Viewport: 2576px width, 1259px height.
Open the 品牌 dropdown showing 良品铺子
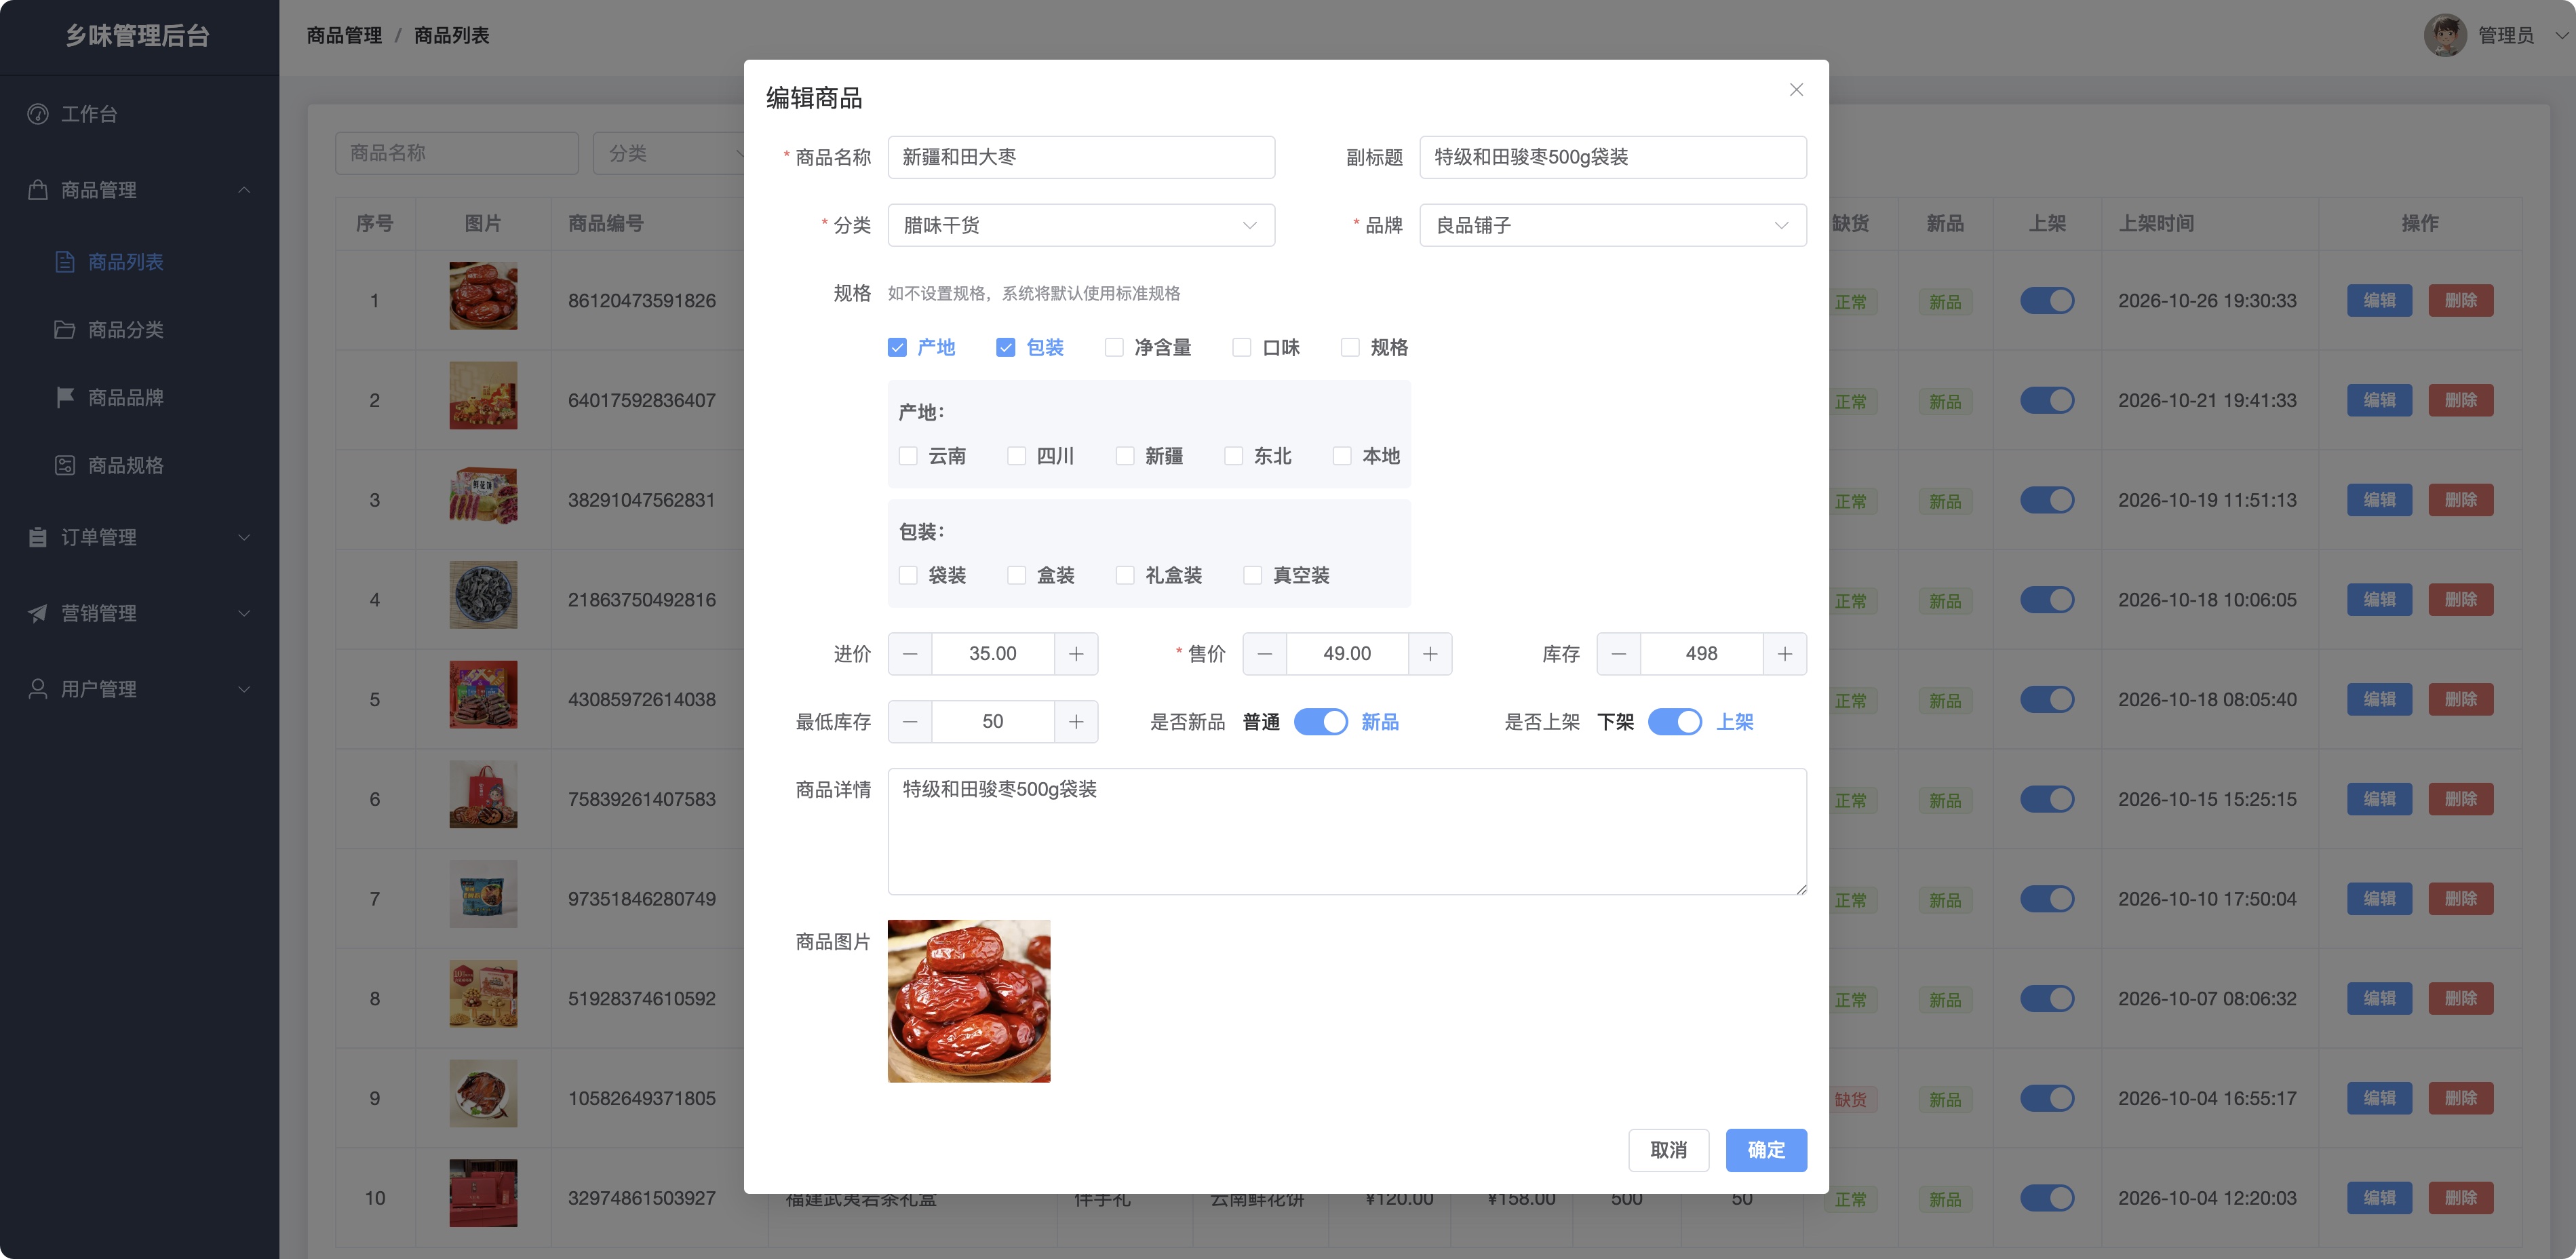1613,226
